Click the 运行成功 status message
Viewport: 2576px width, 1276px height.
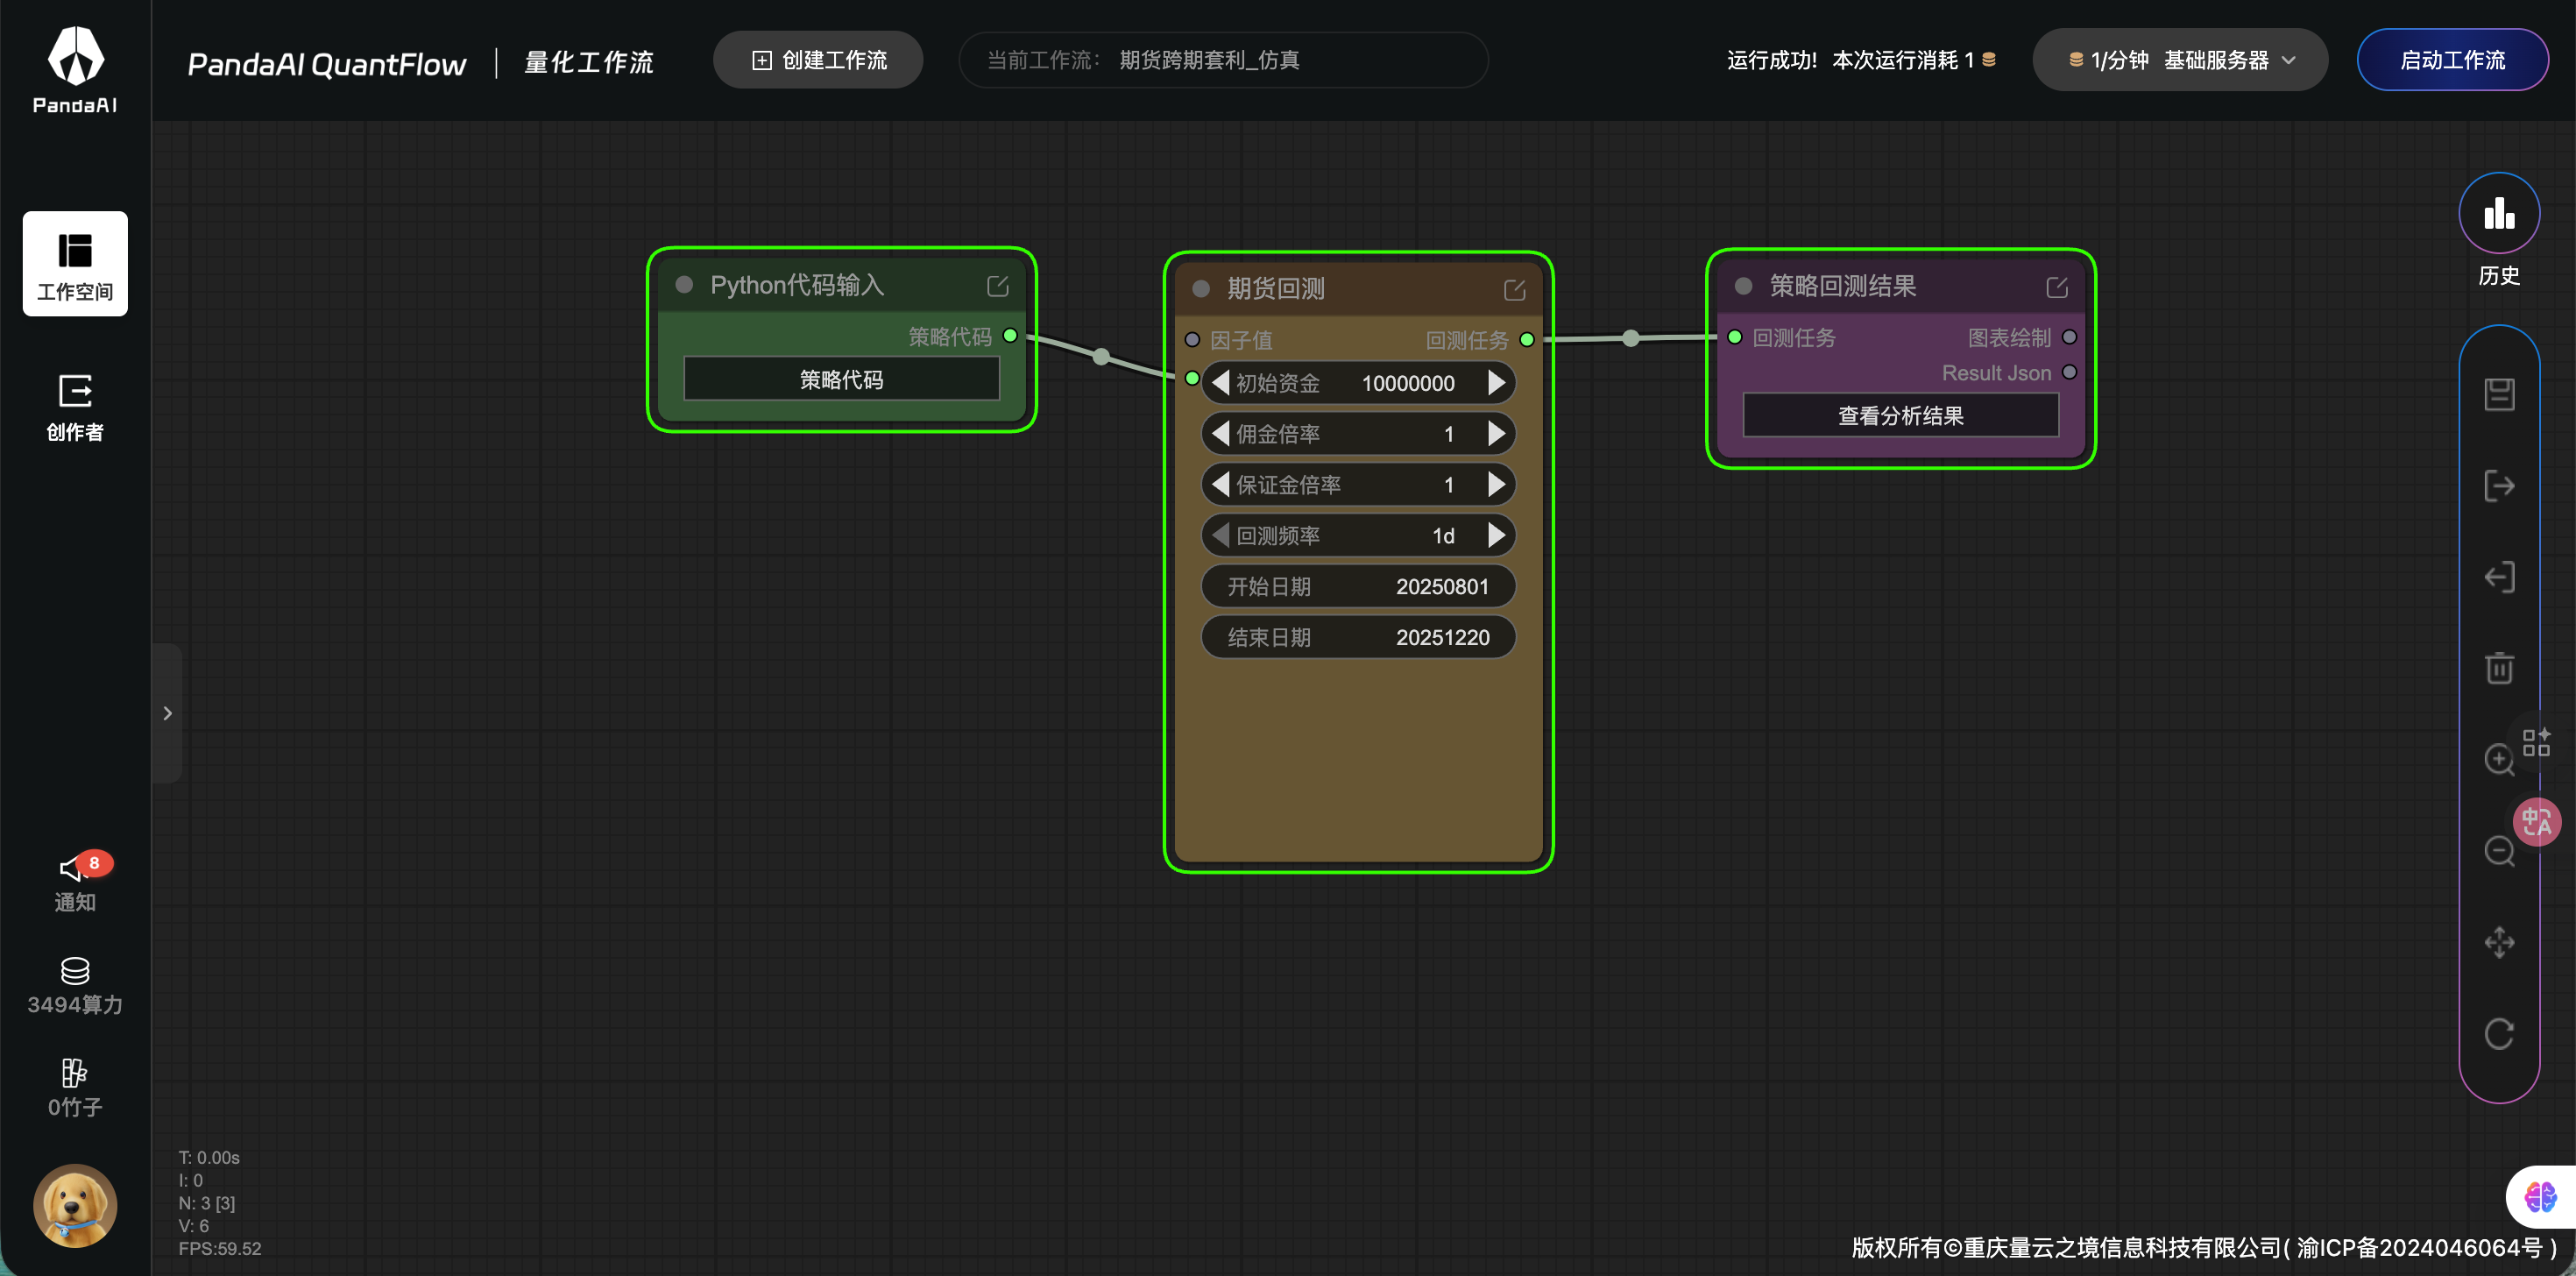click(x=1771, y=60)
